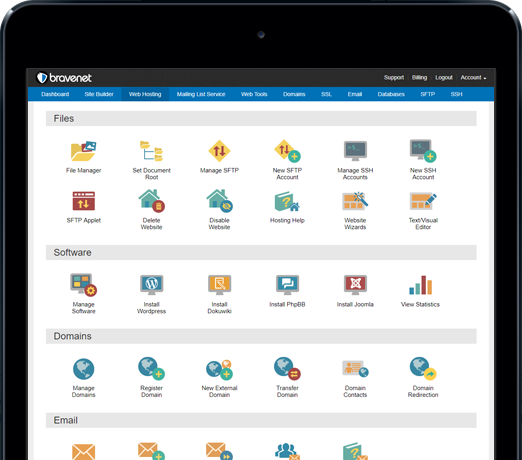This screenshot has width=522, height=460.
Task: Click the bravenet logo
Action: (64, 78)
